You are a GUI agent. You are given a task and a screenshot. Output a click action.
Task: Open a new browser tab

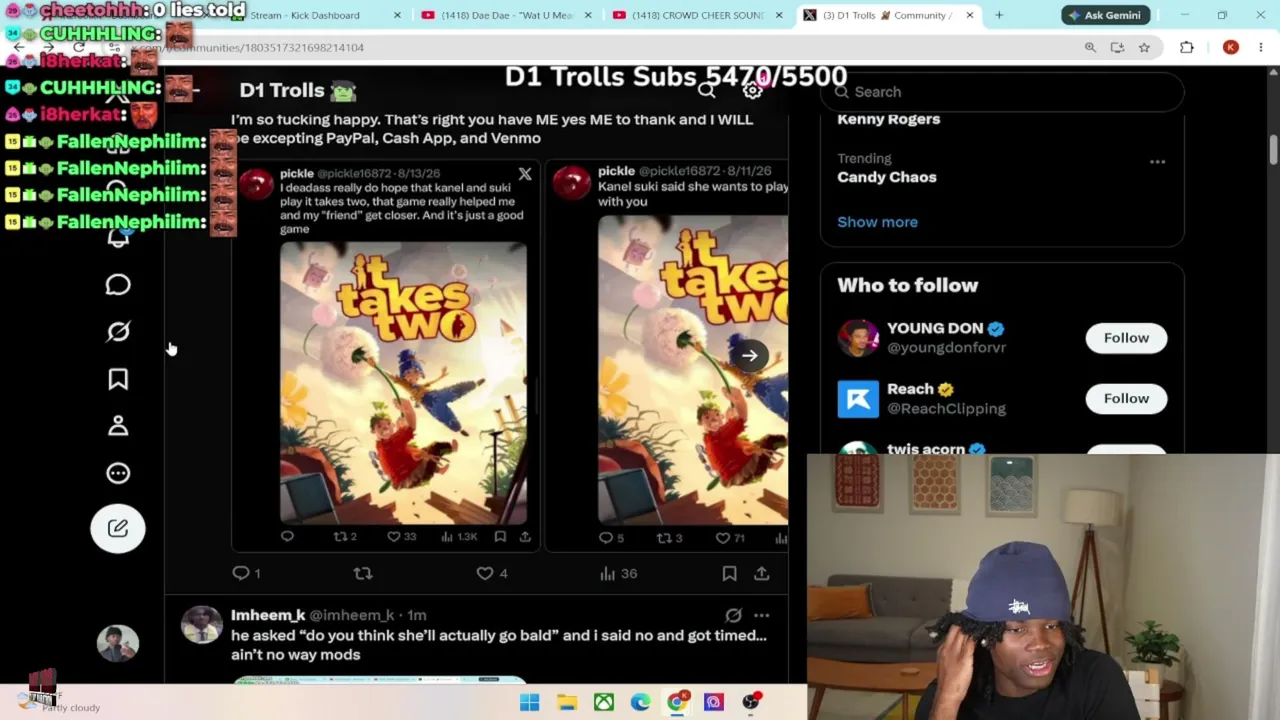999,15
